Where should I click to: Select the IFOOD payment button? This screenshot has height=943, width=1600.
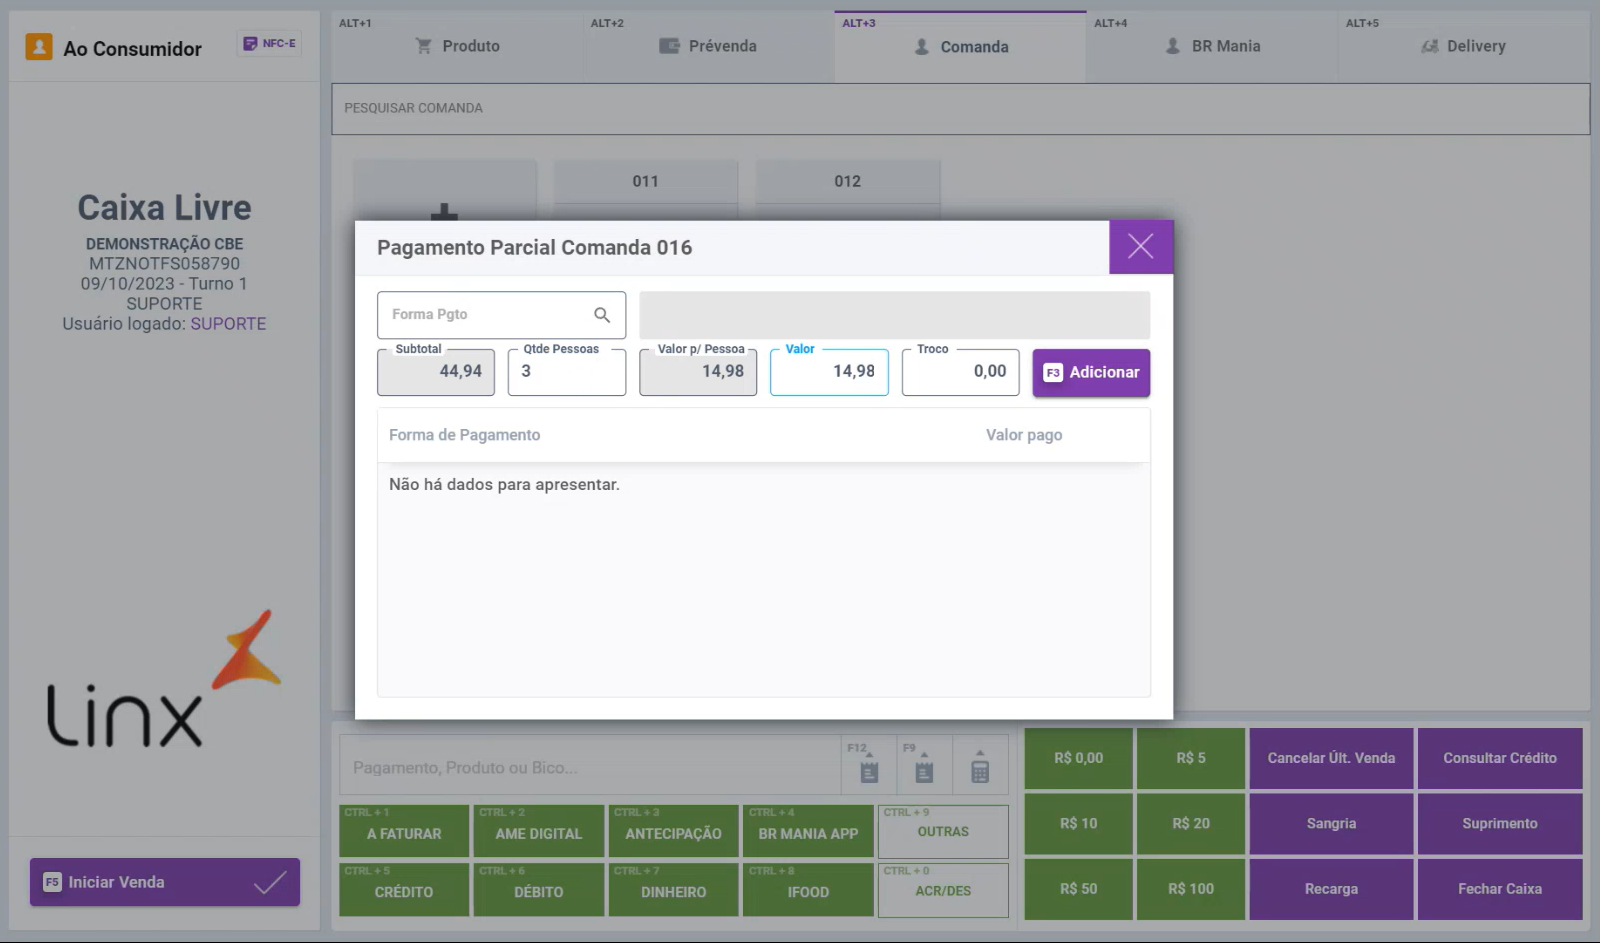pos(808,890)
